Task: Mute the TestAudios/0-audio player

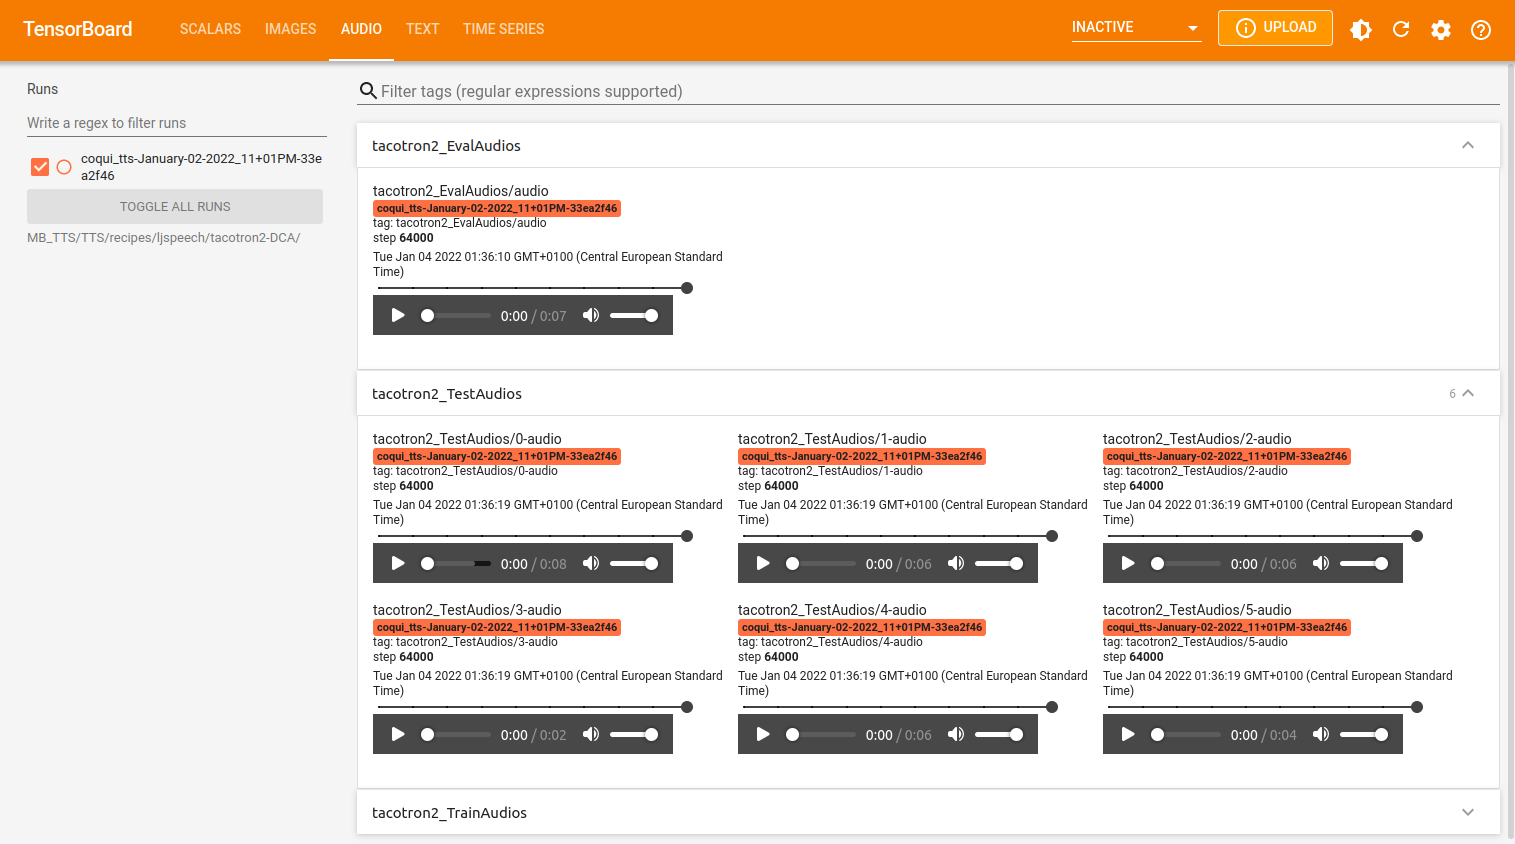Action: [x=591, y=563]
